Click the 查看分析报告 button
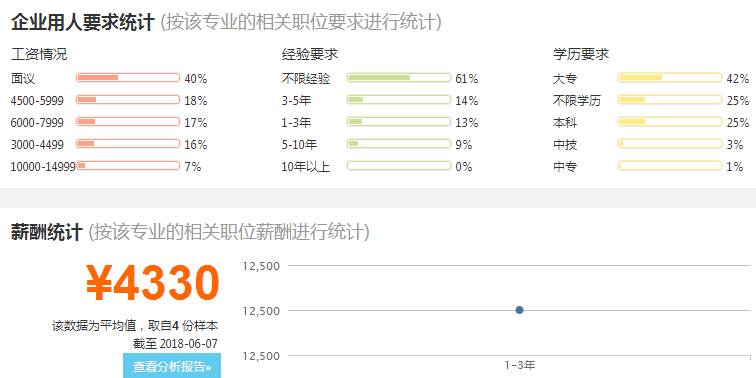This screenshot has height=378, width=756. (x=172, y=366)
